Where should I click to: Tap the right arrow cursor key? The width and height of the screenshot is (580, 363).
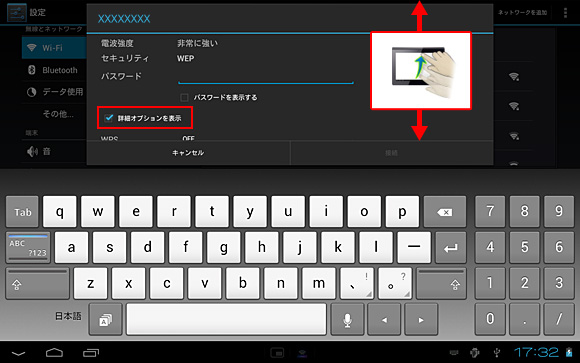(x=421, y=320)
